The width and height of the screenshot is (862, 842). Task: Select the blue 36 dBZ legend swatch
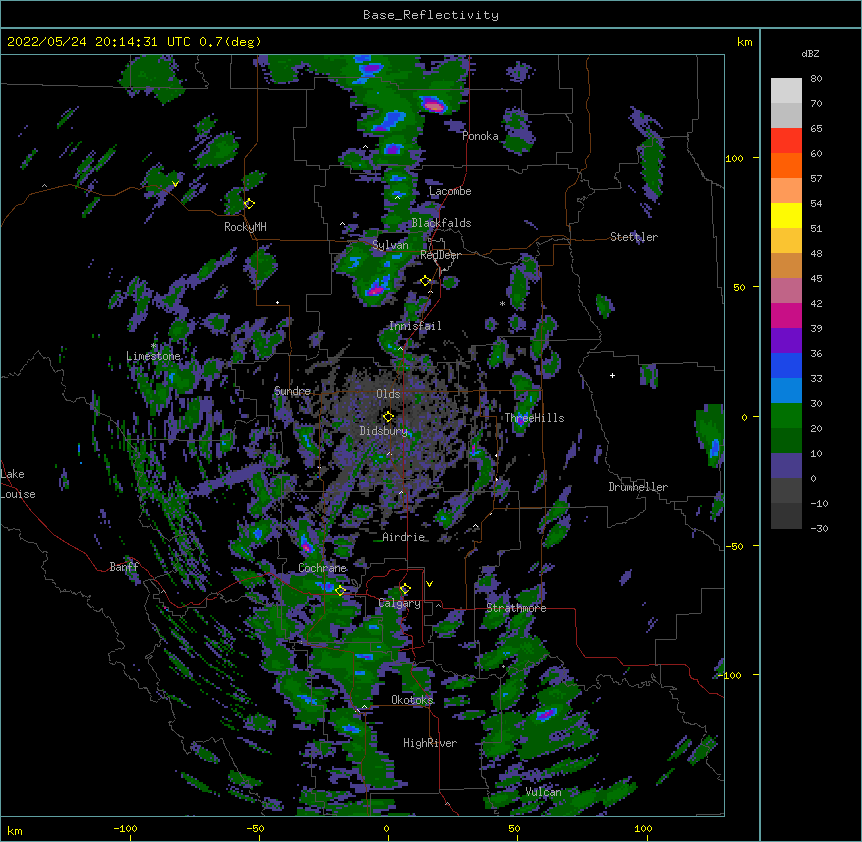point(786,365)
